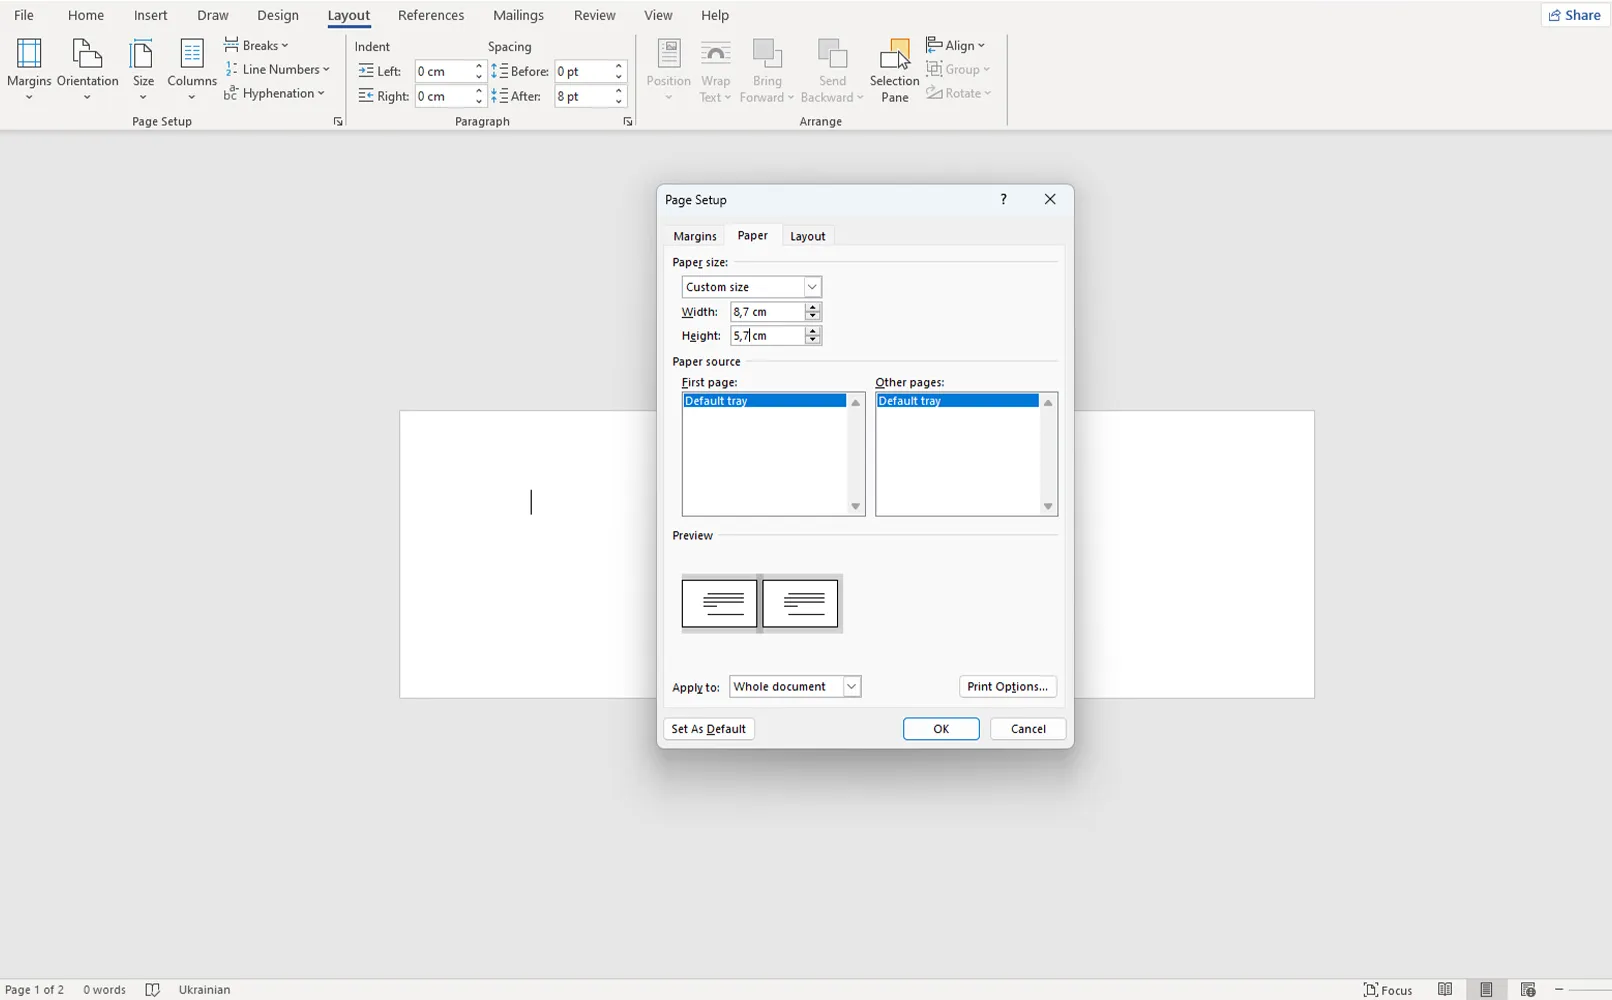
Task: Open the Margins gallery in the ribbon
Action: [x=29, y=69]
